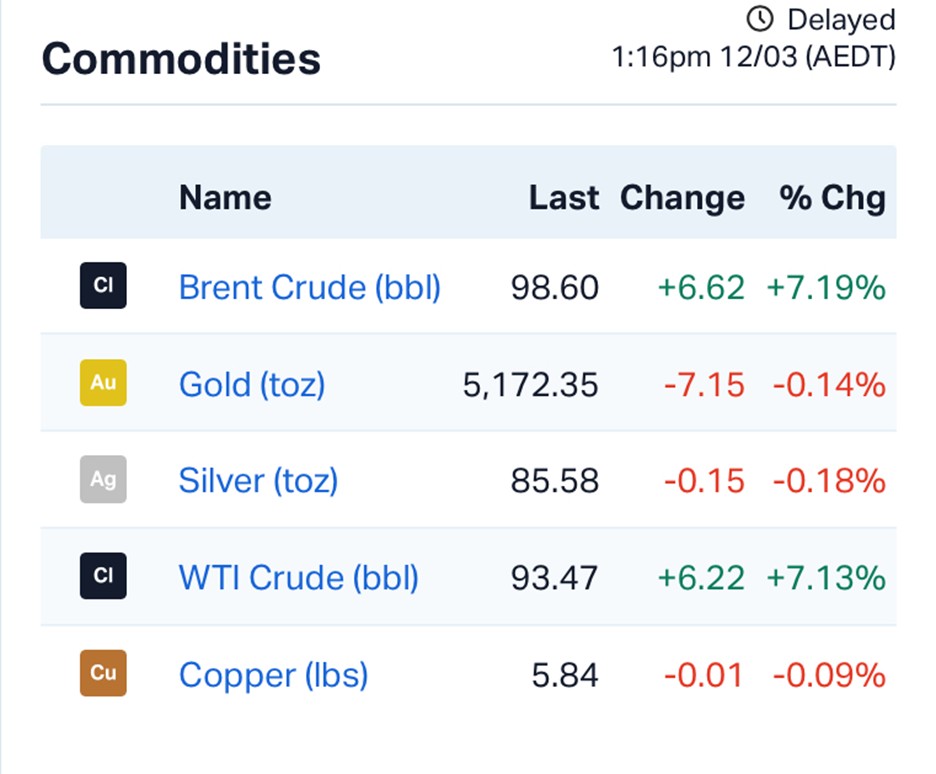
Task: Click the Change column header
Action: 682,197
